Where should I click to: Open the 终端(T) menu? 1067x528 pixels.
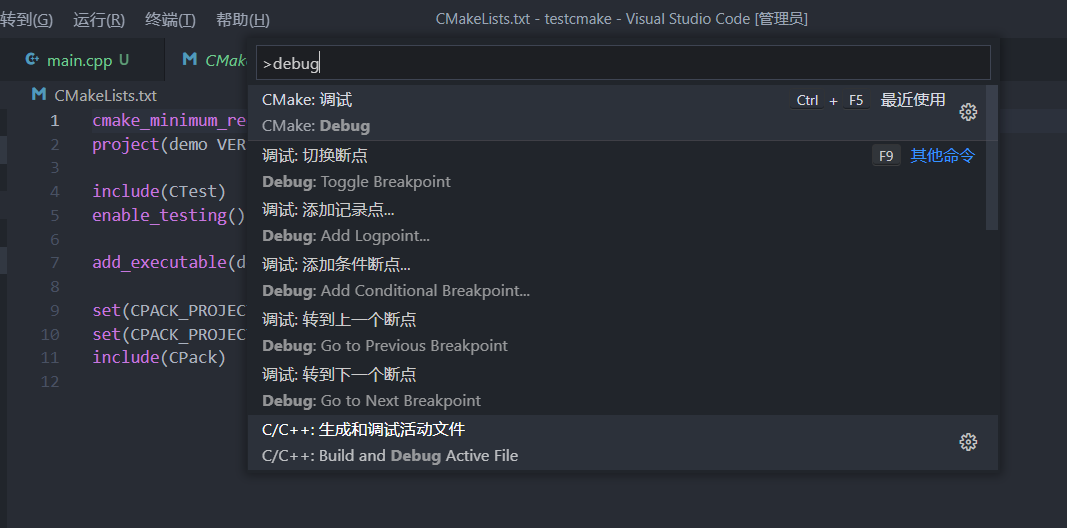[170, 20]
